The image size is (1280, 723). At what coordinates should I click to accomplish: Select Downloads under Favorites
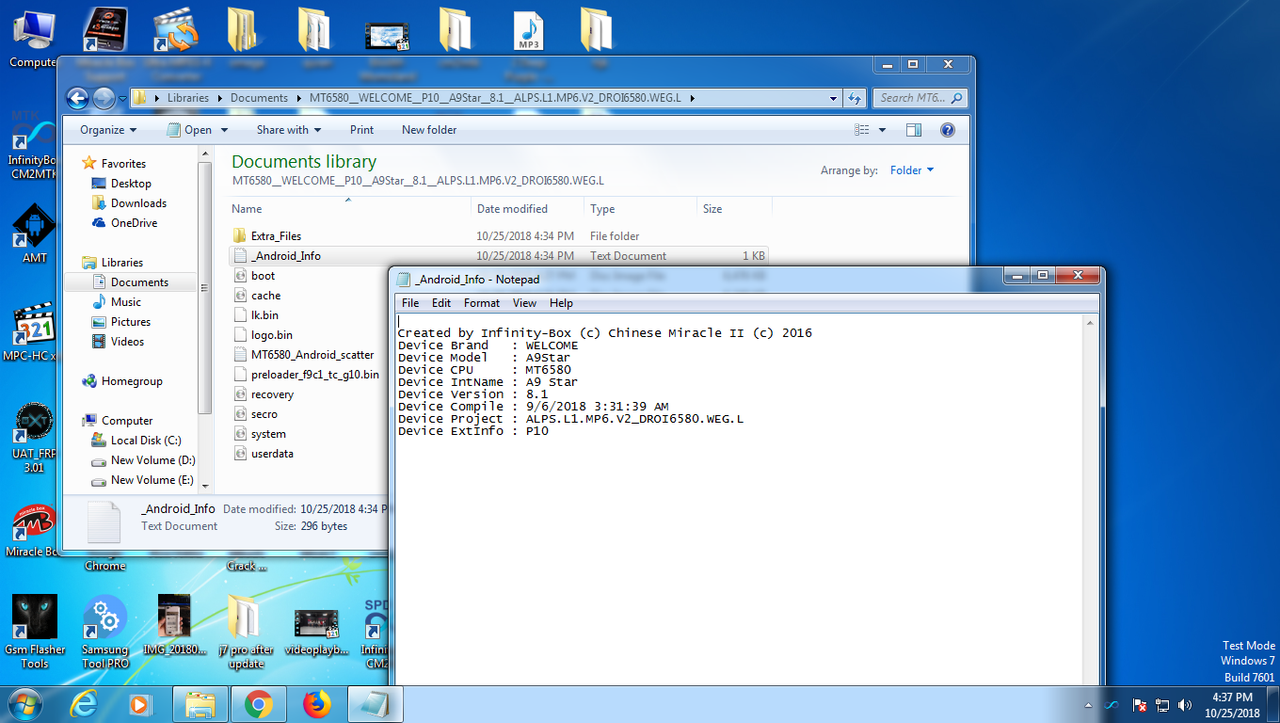138,203
